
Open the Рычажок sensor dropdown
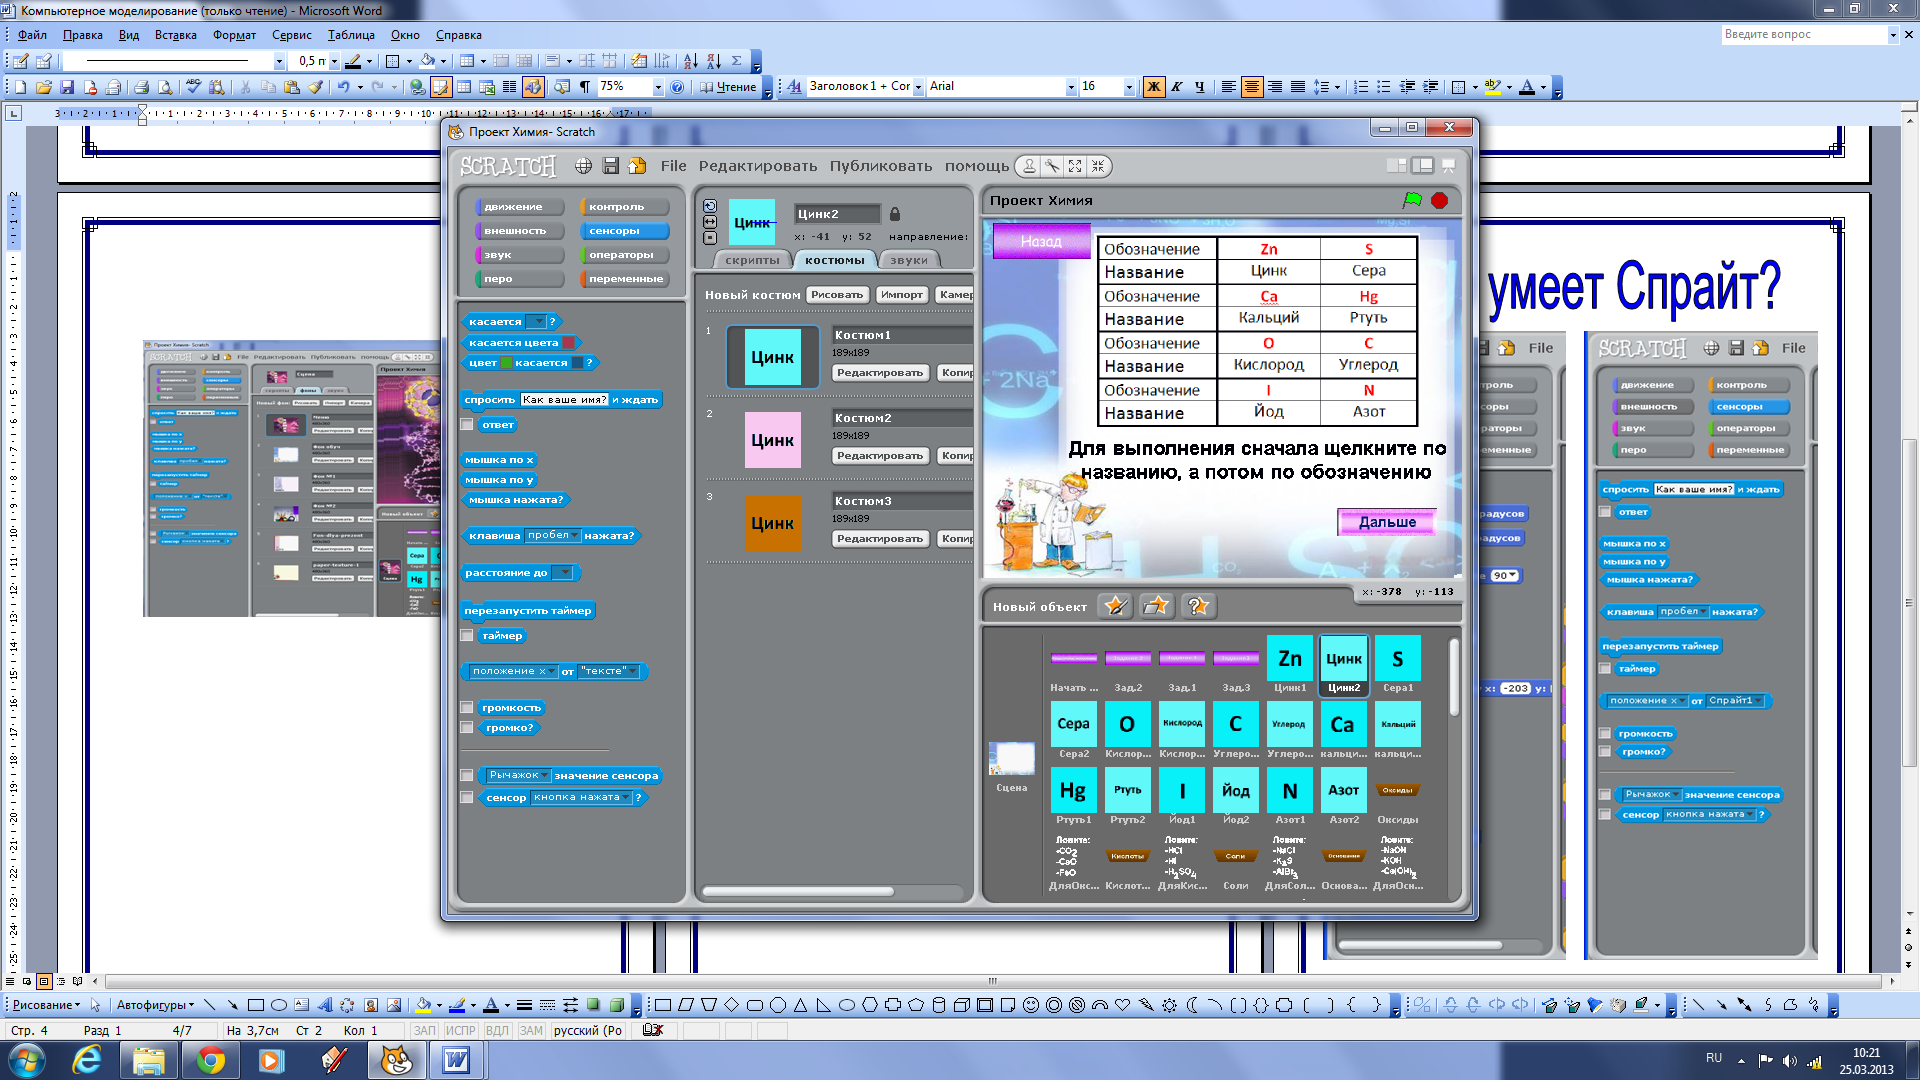pyautogui.click(x=518, y=776)
